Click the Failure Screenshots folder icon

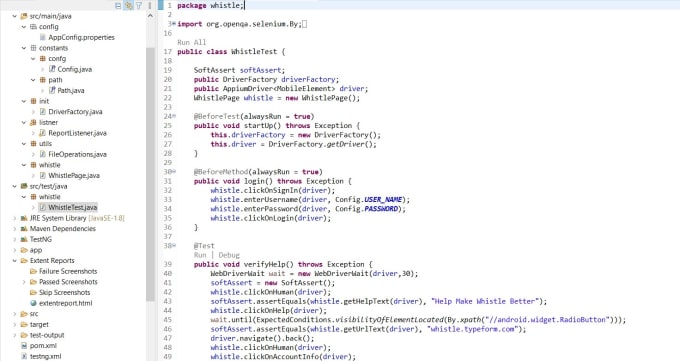[x=33, y=271]
